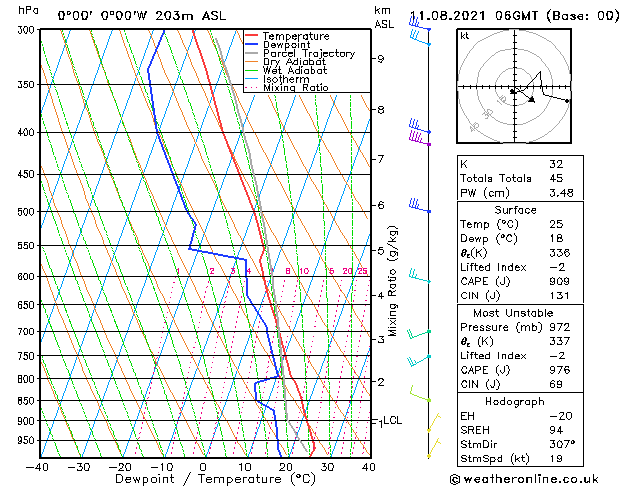
Task: Click the purple wind barb near 400 hPa
Action: (419, 138)
